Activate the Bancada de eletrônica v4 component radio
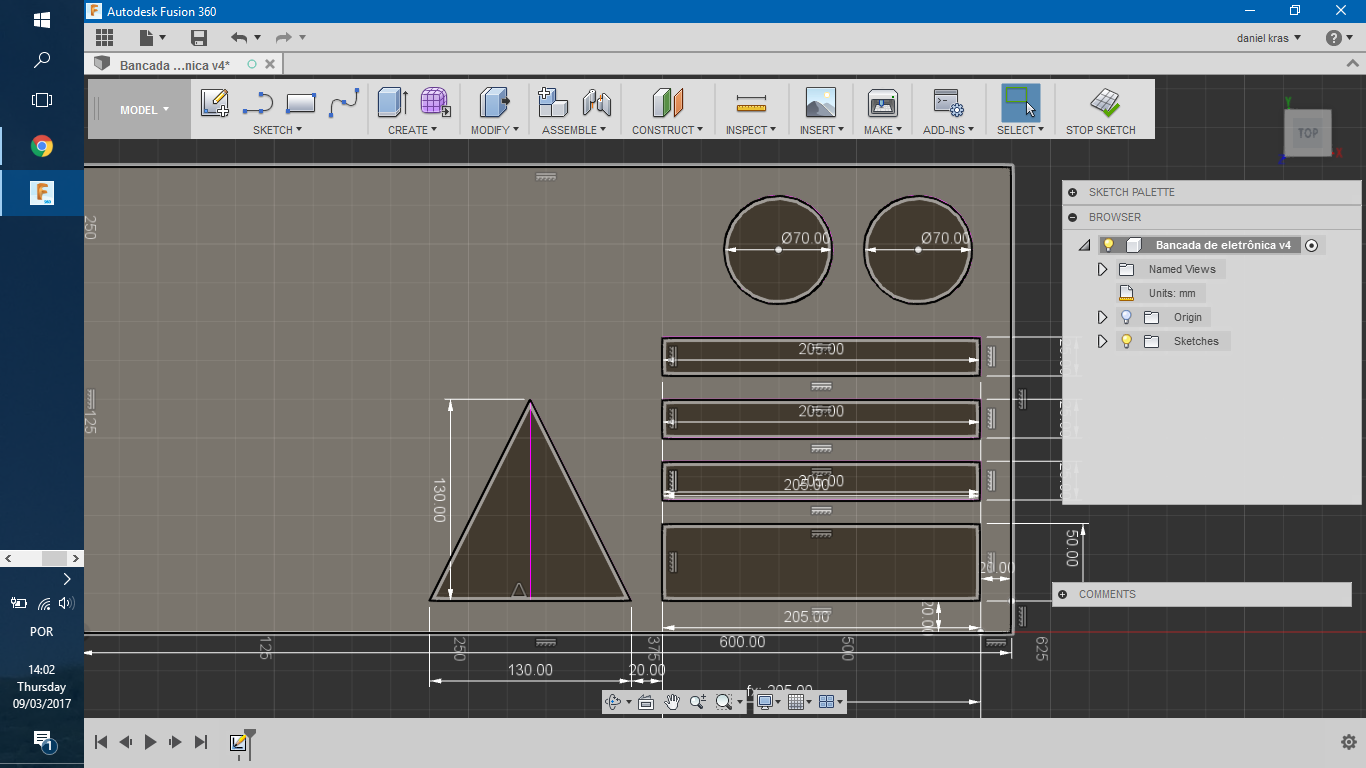Image resolution: width=1366 pixels, height=768 pixels. point(1312,245)
